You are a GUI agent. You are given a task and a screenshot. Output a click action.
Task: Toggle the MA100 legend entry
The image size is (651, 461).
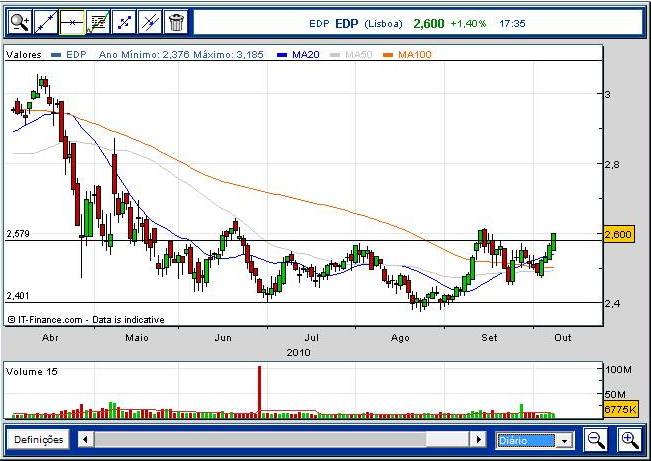(x=407, y=54)
